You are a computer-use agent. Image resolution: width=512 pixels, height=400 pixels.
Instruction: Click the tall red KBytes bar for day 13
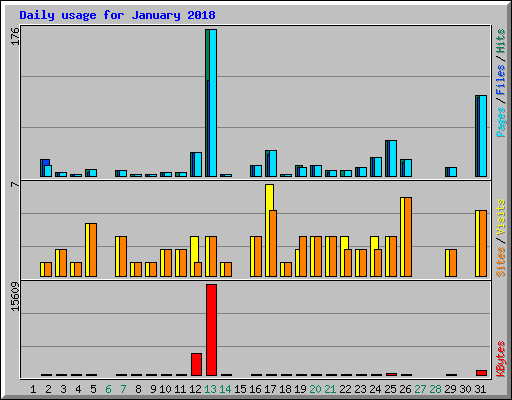click(211, 330)
